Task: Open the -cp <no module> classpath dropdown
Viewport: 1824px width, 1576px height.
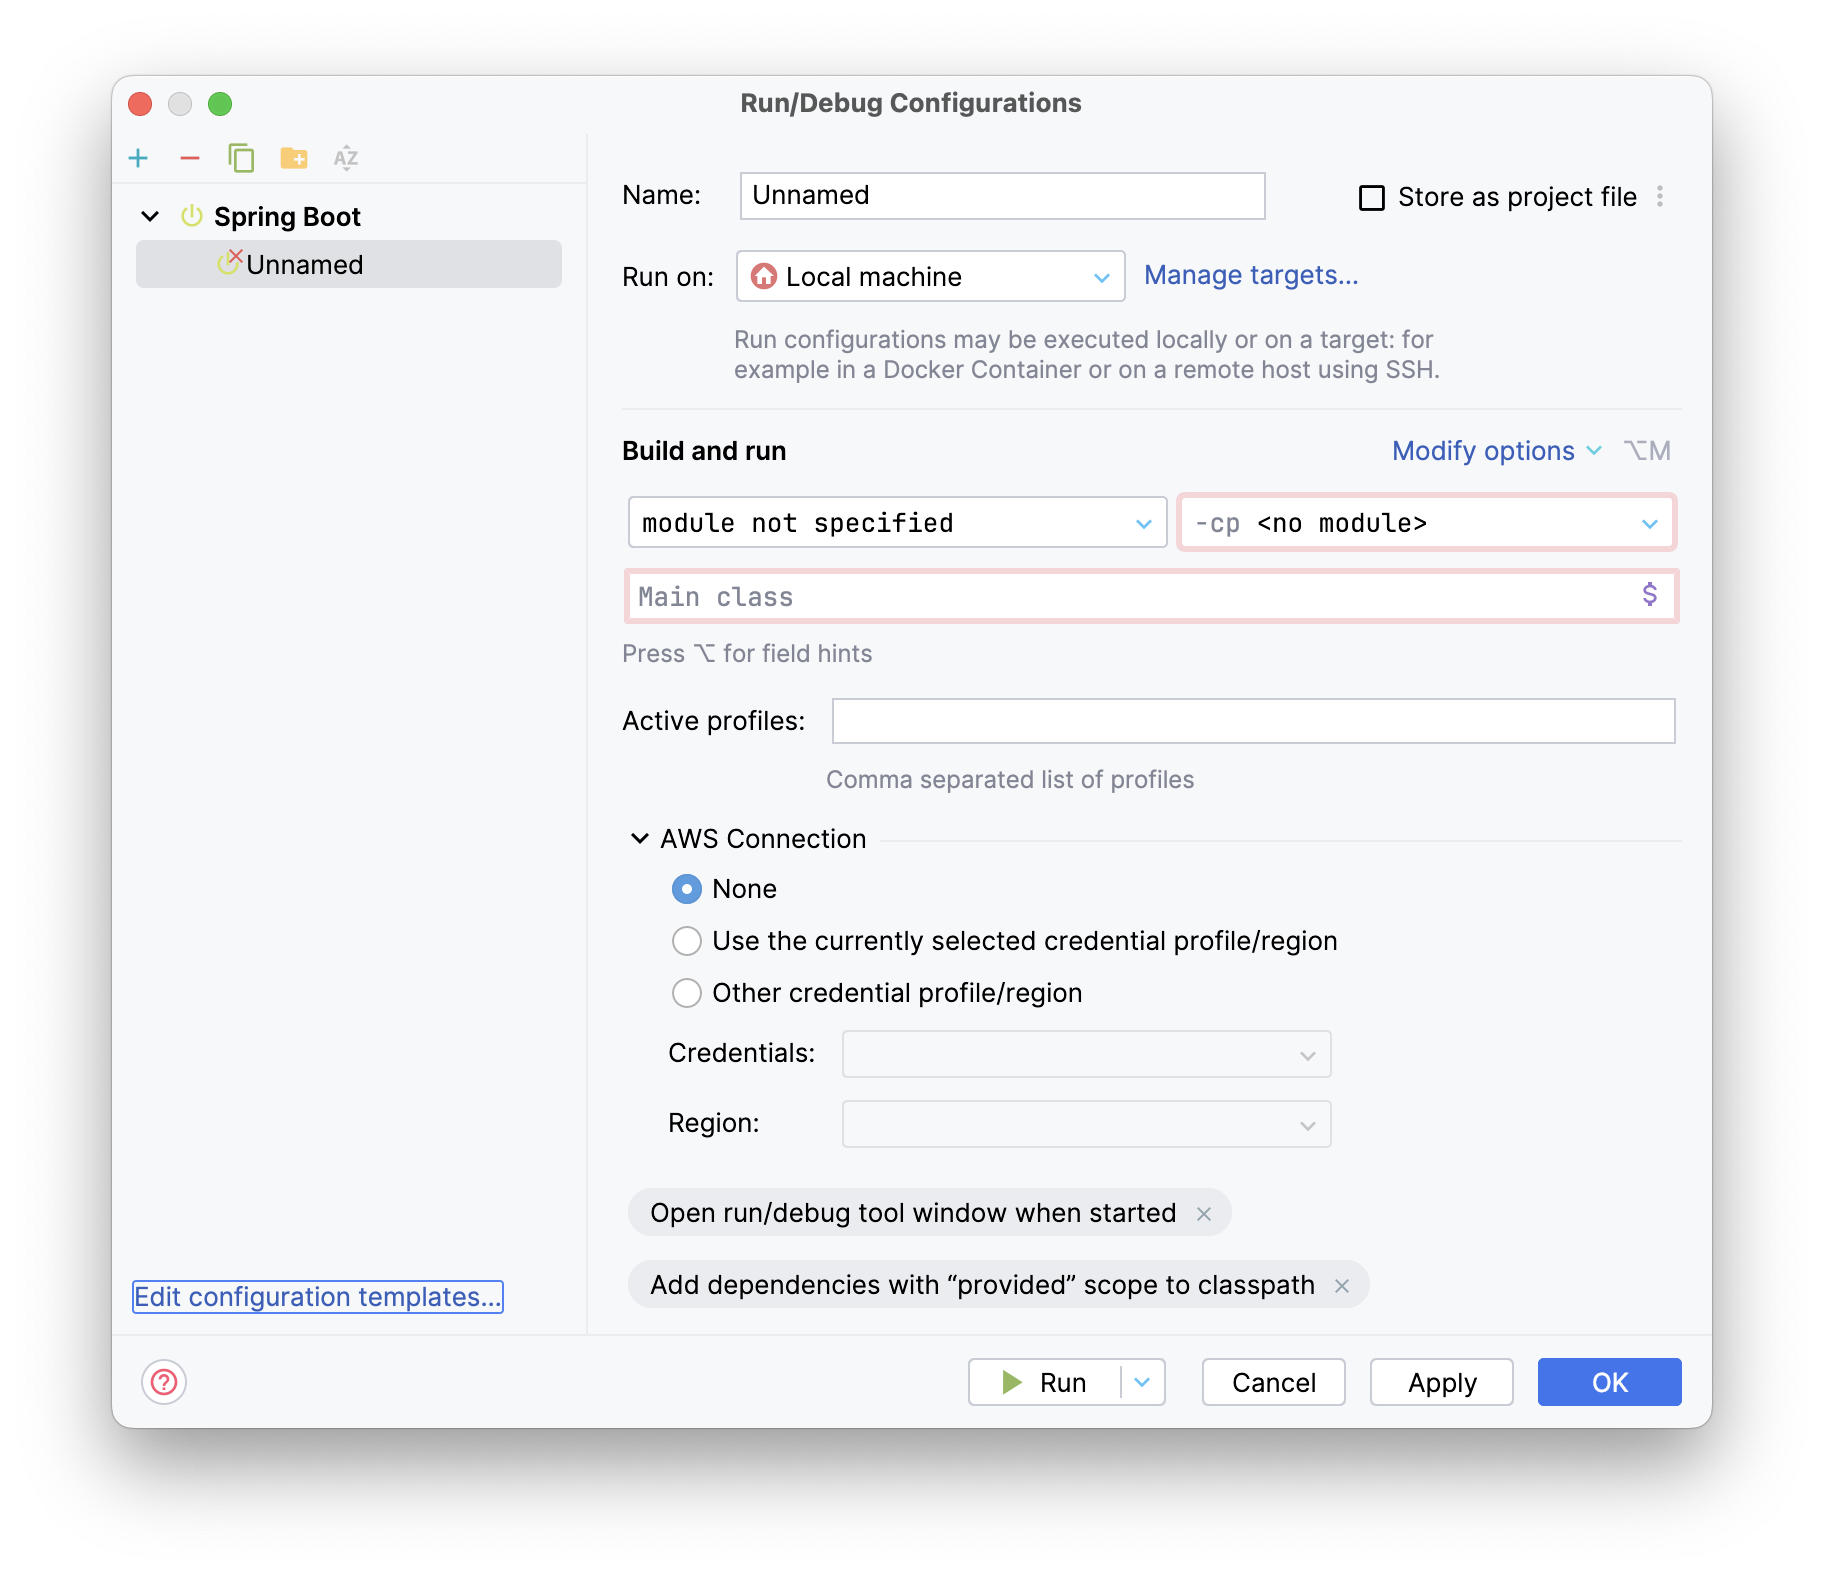Action: tap(1427, 522)
